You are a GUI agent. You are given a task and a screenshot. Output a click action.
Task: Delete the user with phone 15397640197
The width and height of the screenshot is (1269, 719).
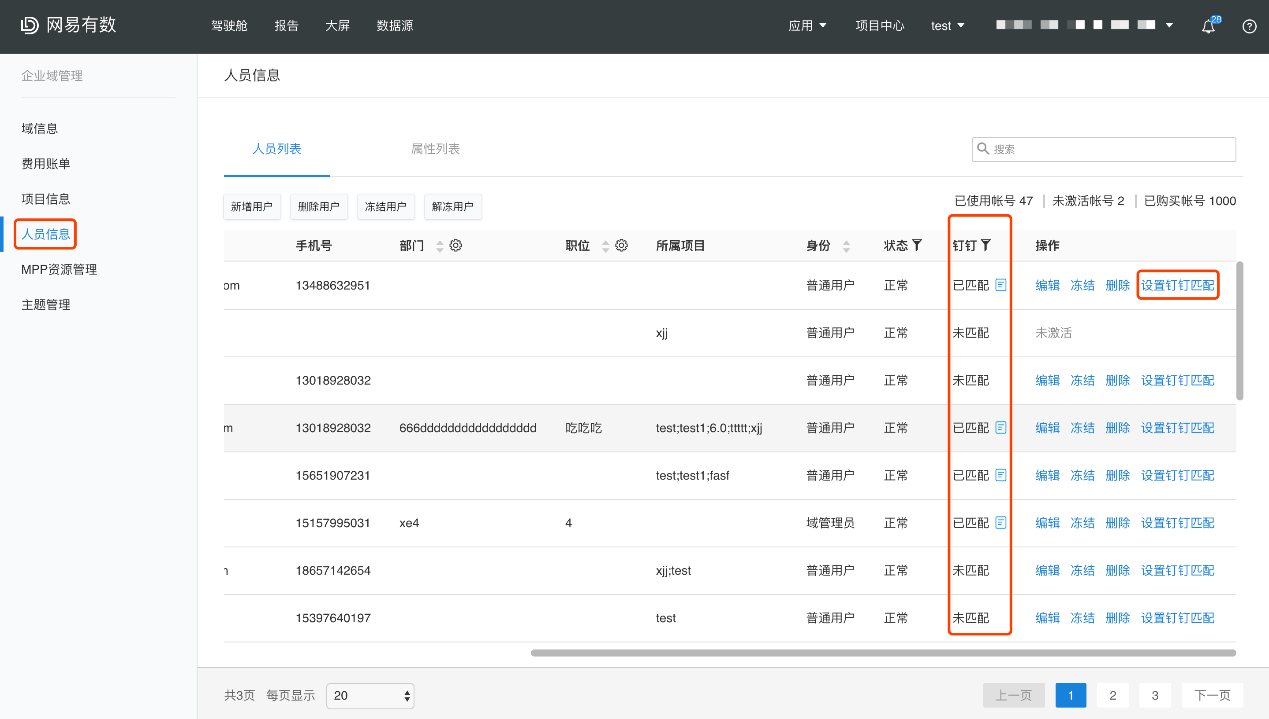[1118, 618]
